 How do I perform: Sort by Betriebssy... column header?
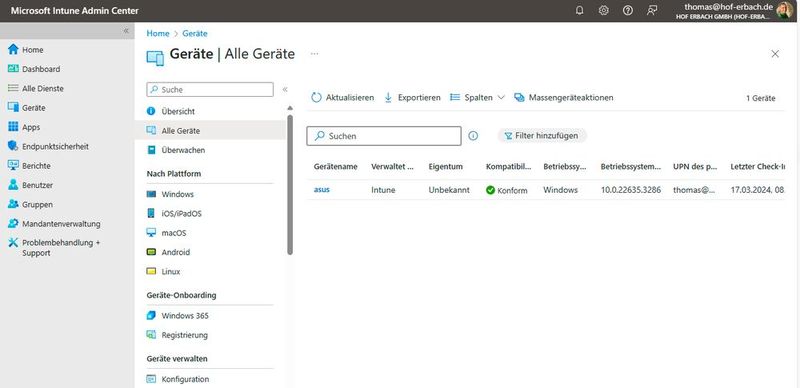(565, 167)
